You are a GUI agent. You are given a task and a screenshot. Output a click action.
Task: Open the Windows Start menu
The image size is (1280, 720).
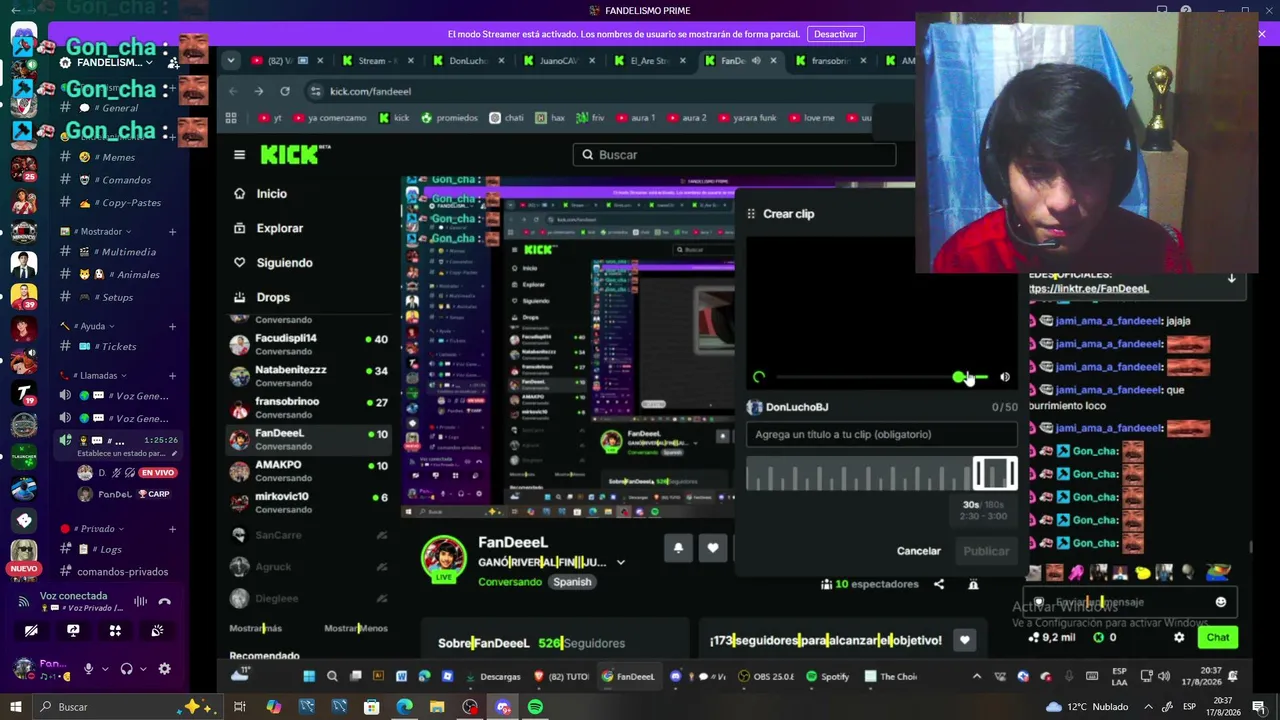click(16, 707)
